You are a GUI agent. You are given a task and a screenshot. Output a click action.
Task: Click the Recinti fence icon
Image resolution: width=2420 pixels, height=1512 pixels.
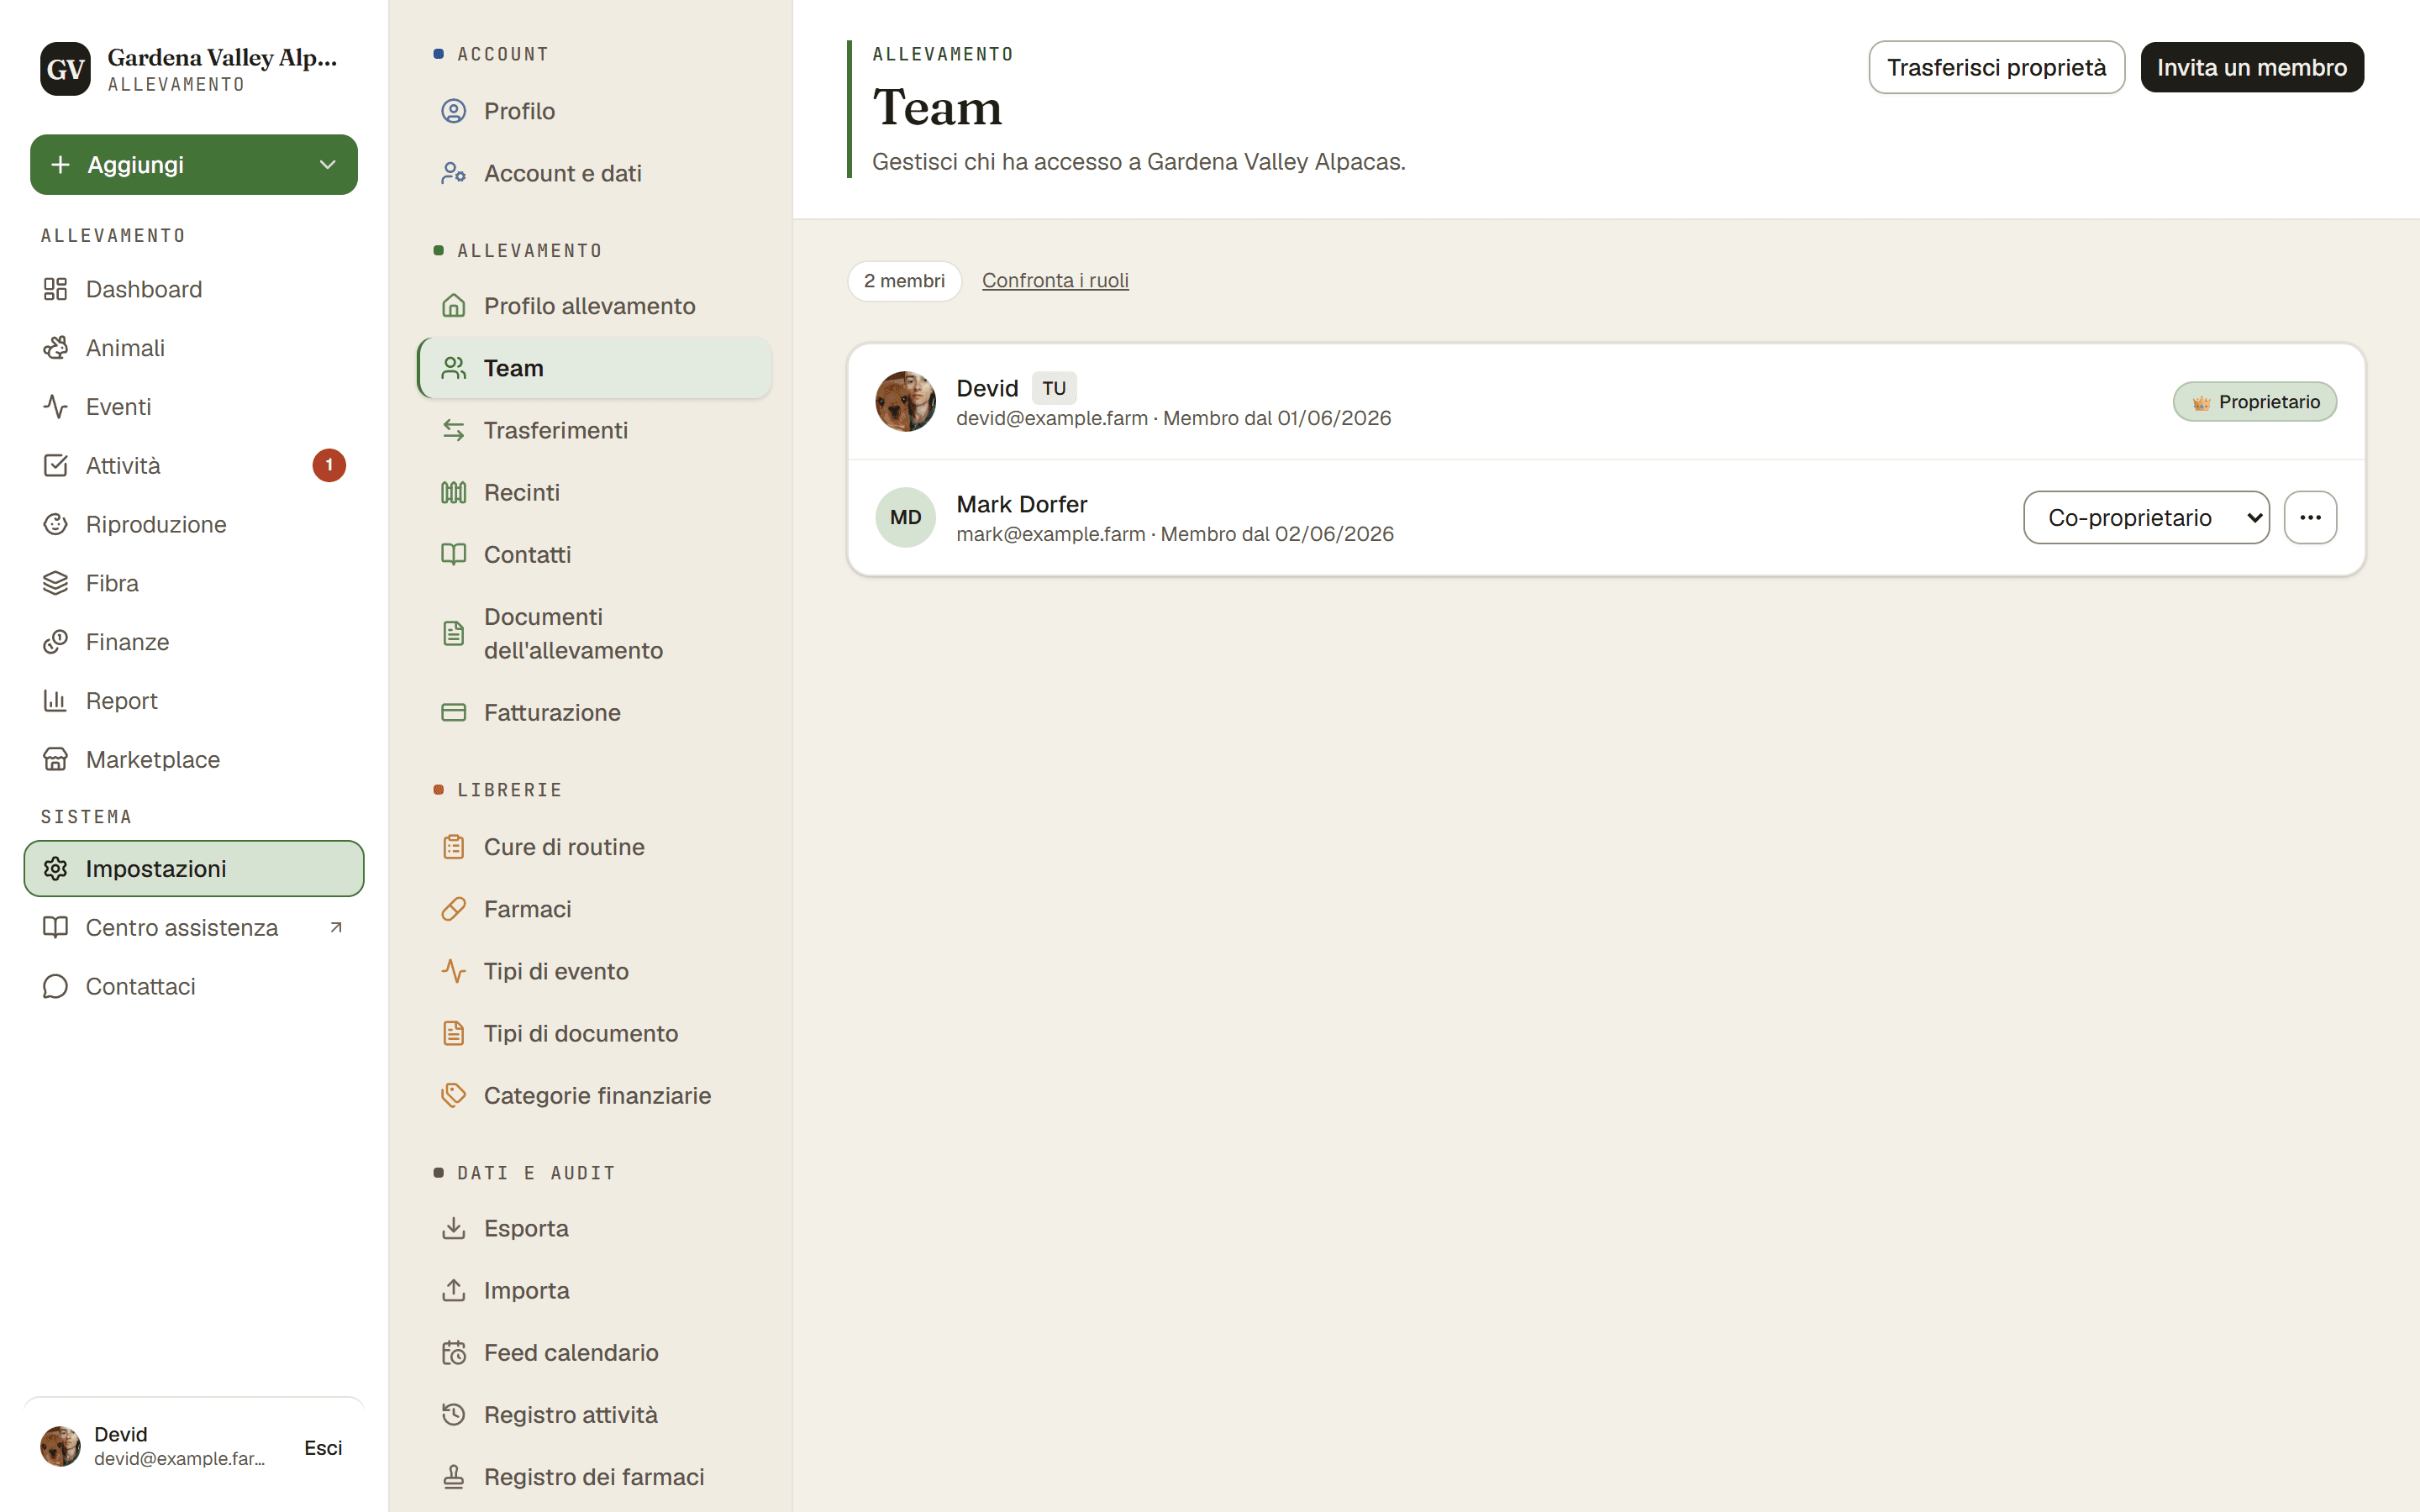click(454, 493)
